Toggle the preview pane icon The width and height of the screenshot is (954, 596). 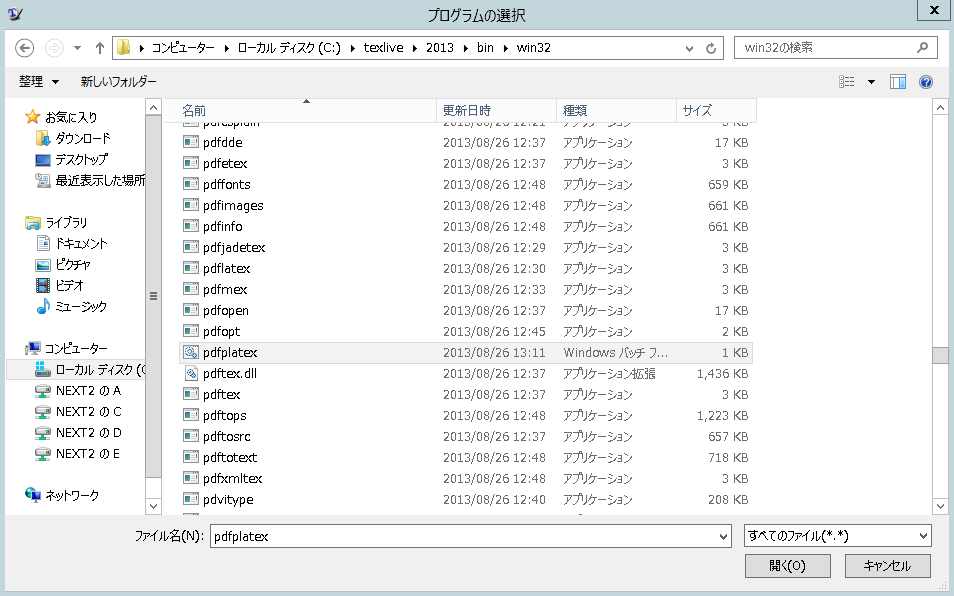tap(898, 82)
